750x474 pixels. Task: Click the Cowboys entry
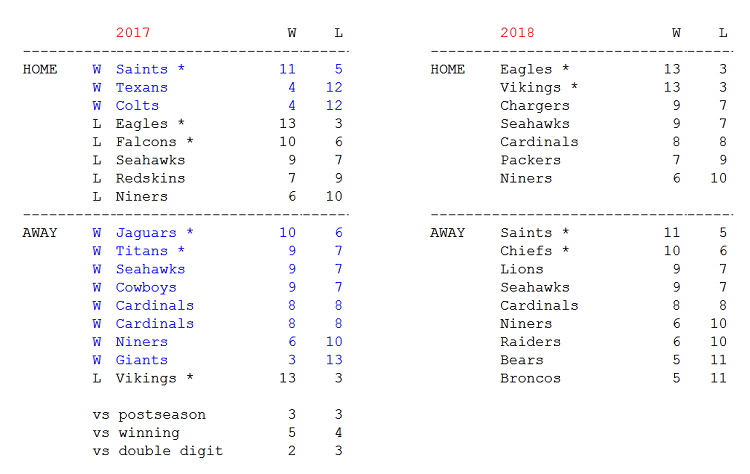[x=146, y=287]
